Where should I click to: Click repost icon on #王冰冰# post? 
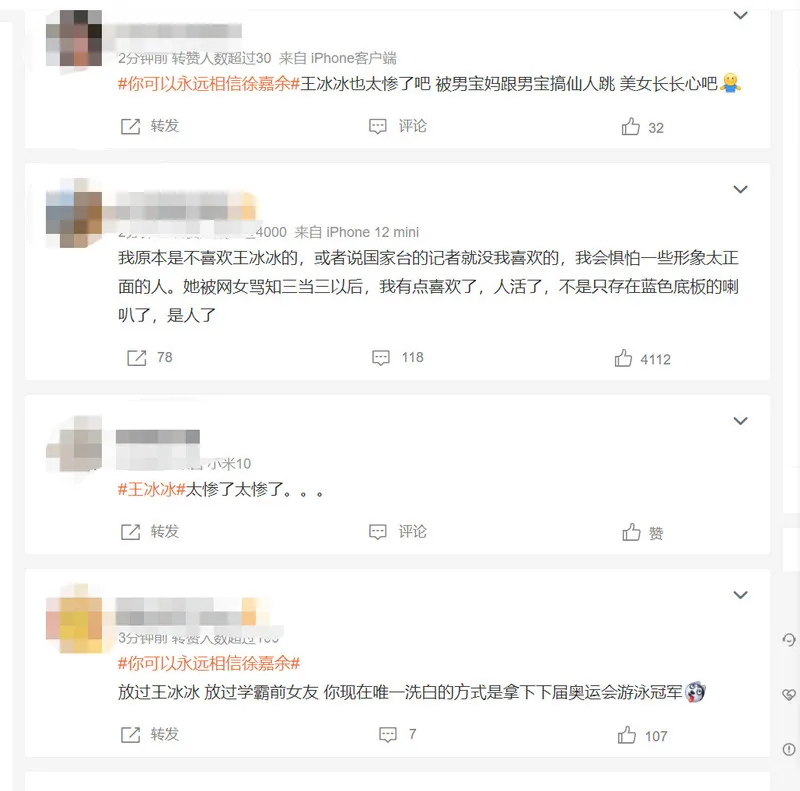(x=131, y=532)
